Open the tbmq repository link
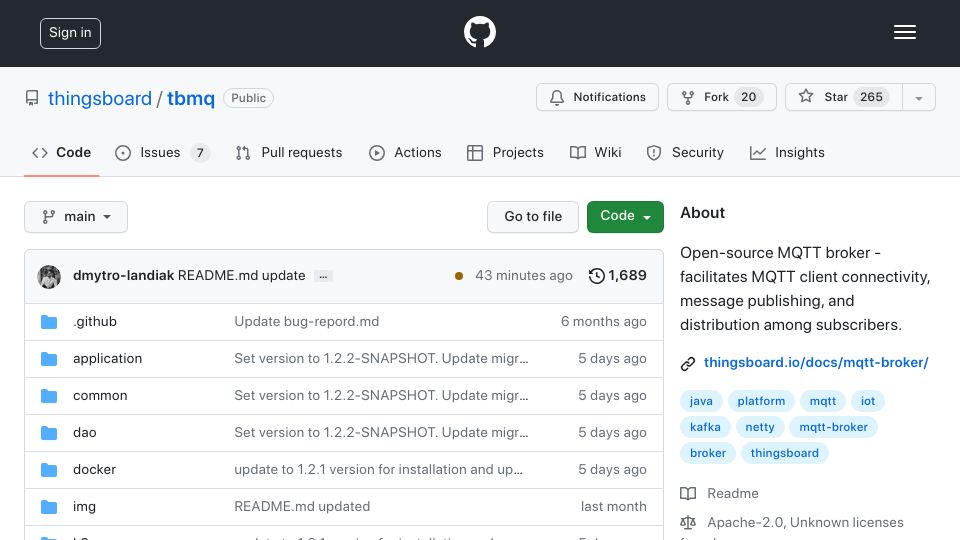 pyautogui.click(x=191, y=98)
